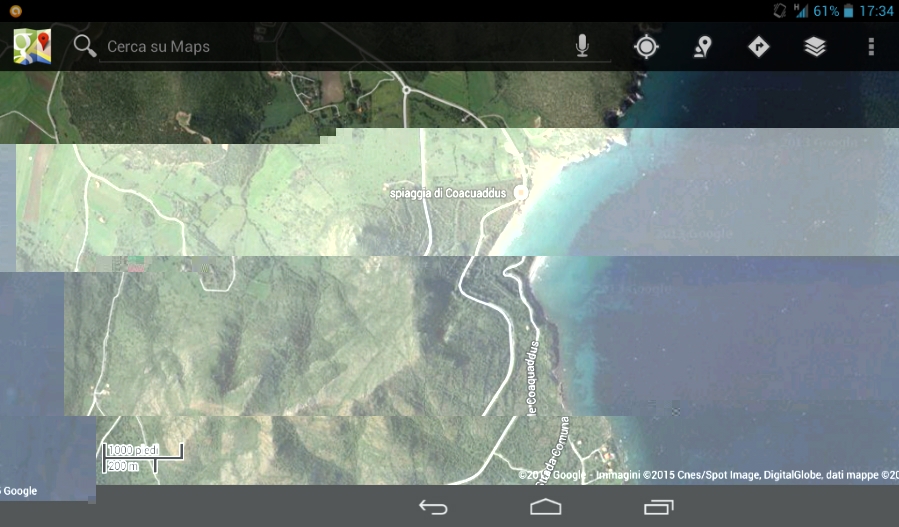Tap the Google copyright attribution text
Screen dimensions: 899x527
(x=708, y=475)
